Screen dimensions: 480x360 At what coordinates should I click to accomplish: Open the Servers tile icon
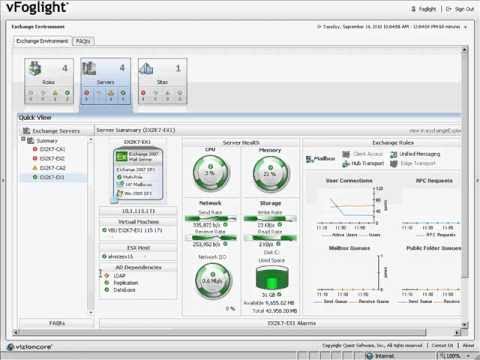tap(89, 68)
